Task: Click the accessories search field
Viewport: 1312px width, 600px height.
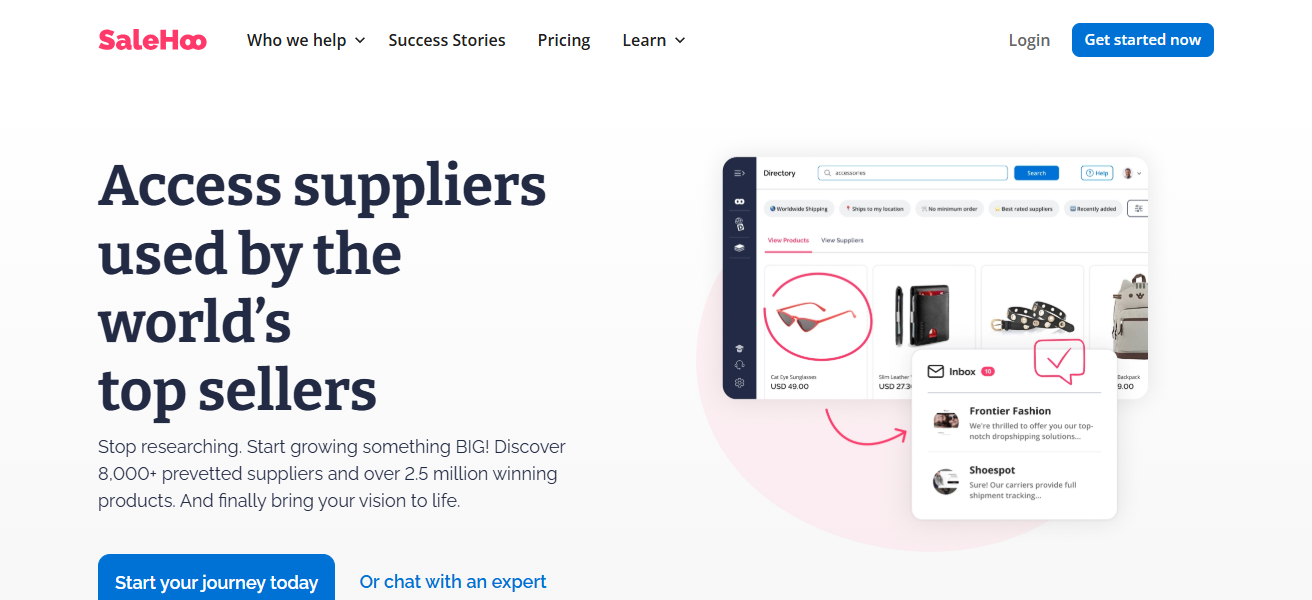Action: pos(912,173)
